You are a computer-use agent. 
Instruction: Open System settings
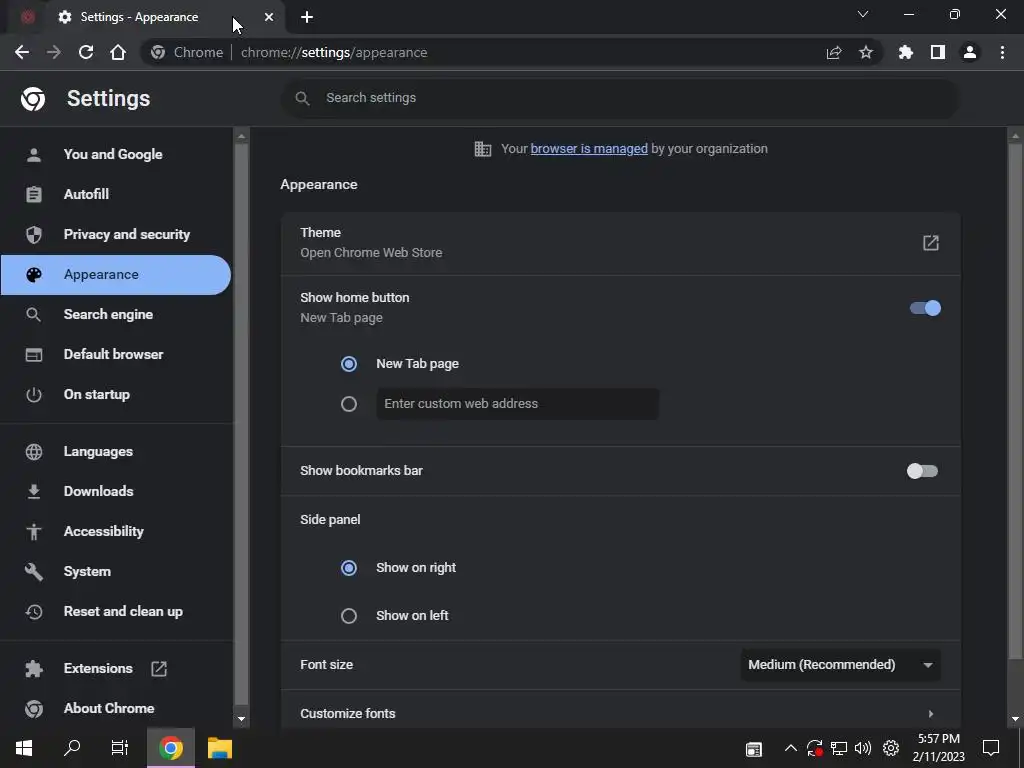[115, 571]
